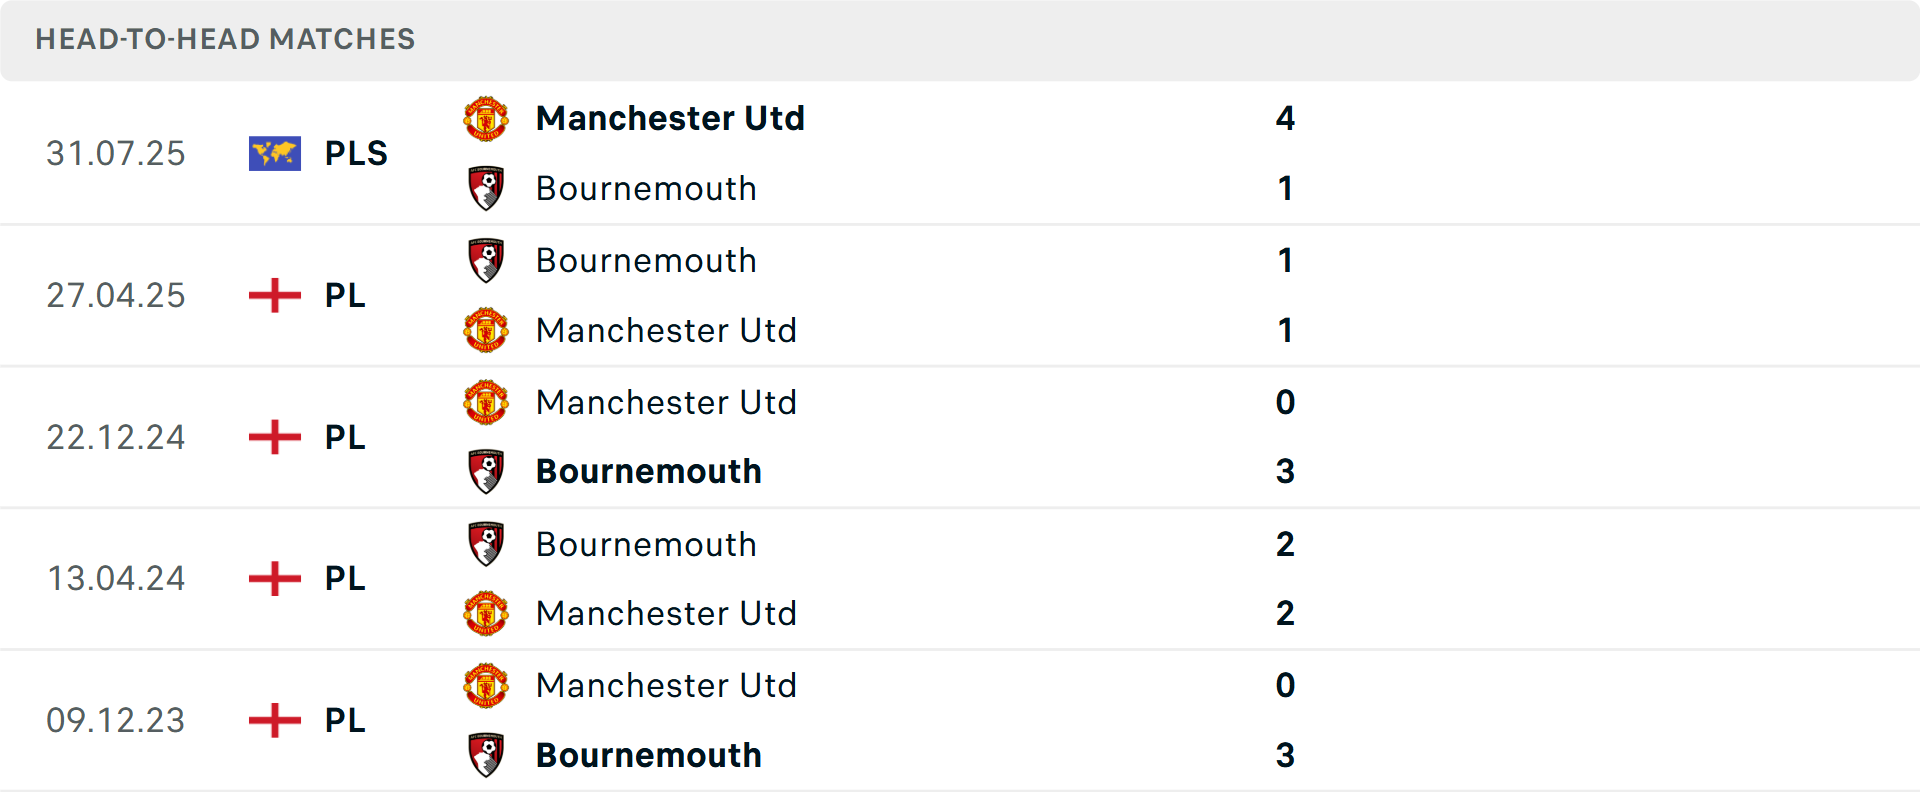Screen dimensions: 1920x792
Task: Open match dated 13.04.24
Action: [116, 578]
